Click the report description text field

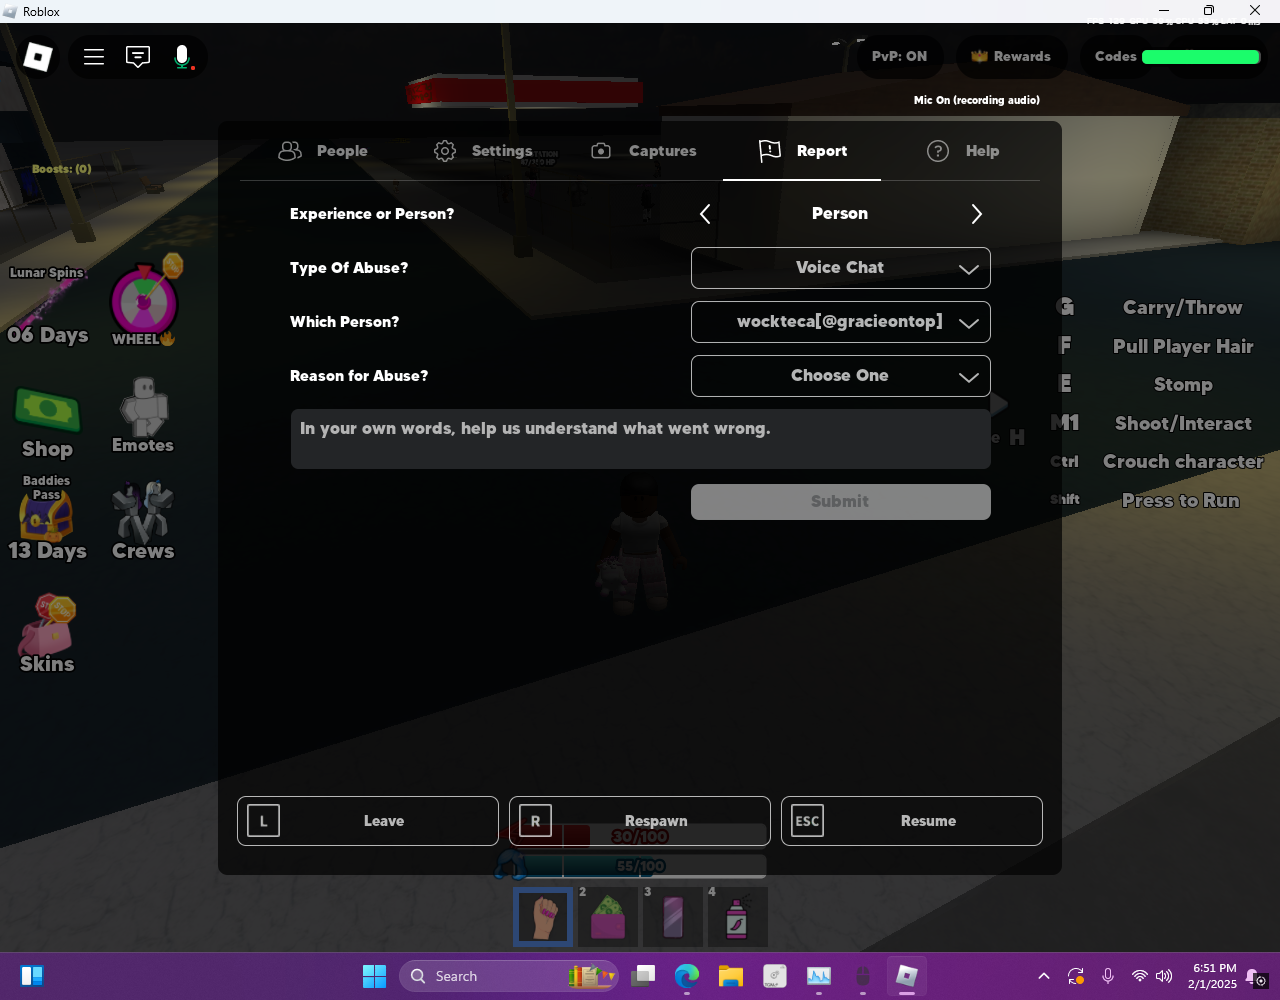641,439
